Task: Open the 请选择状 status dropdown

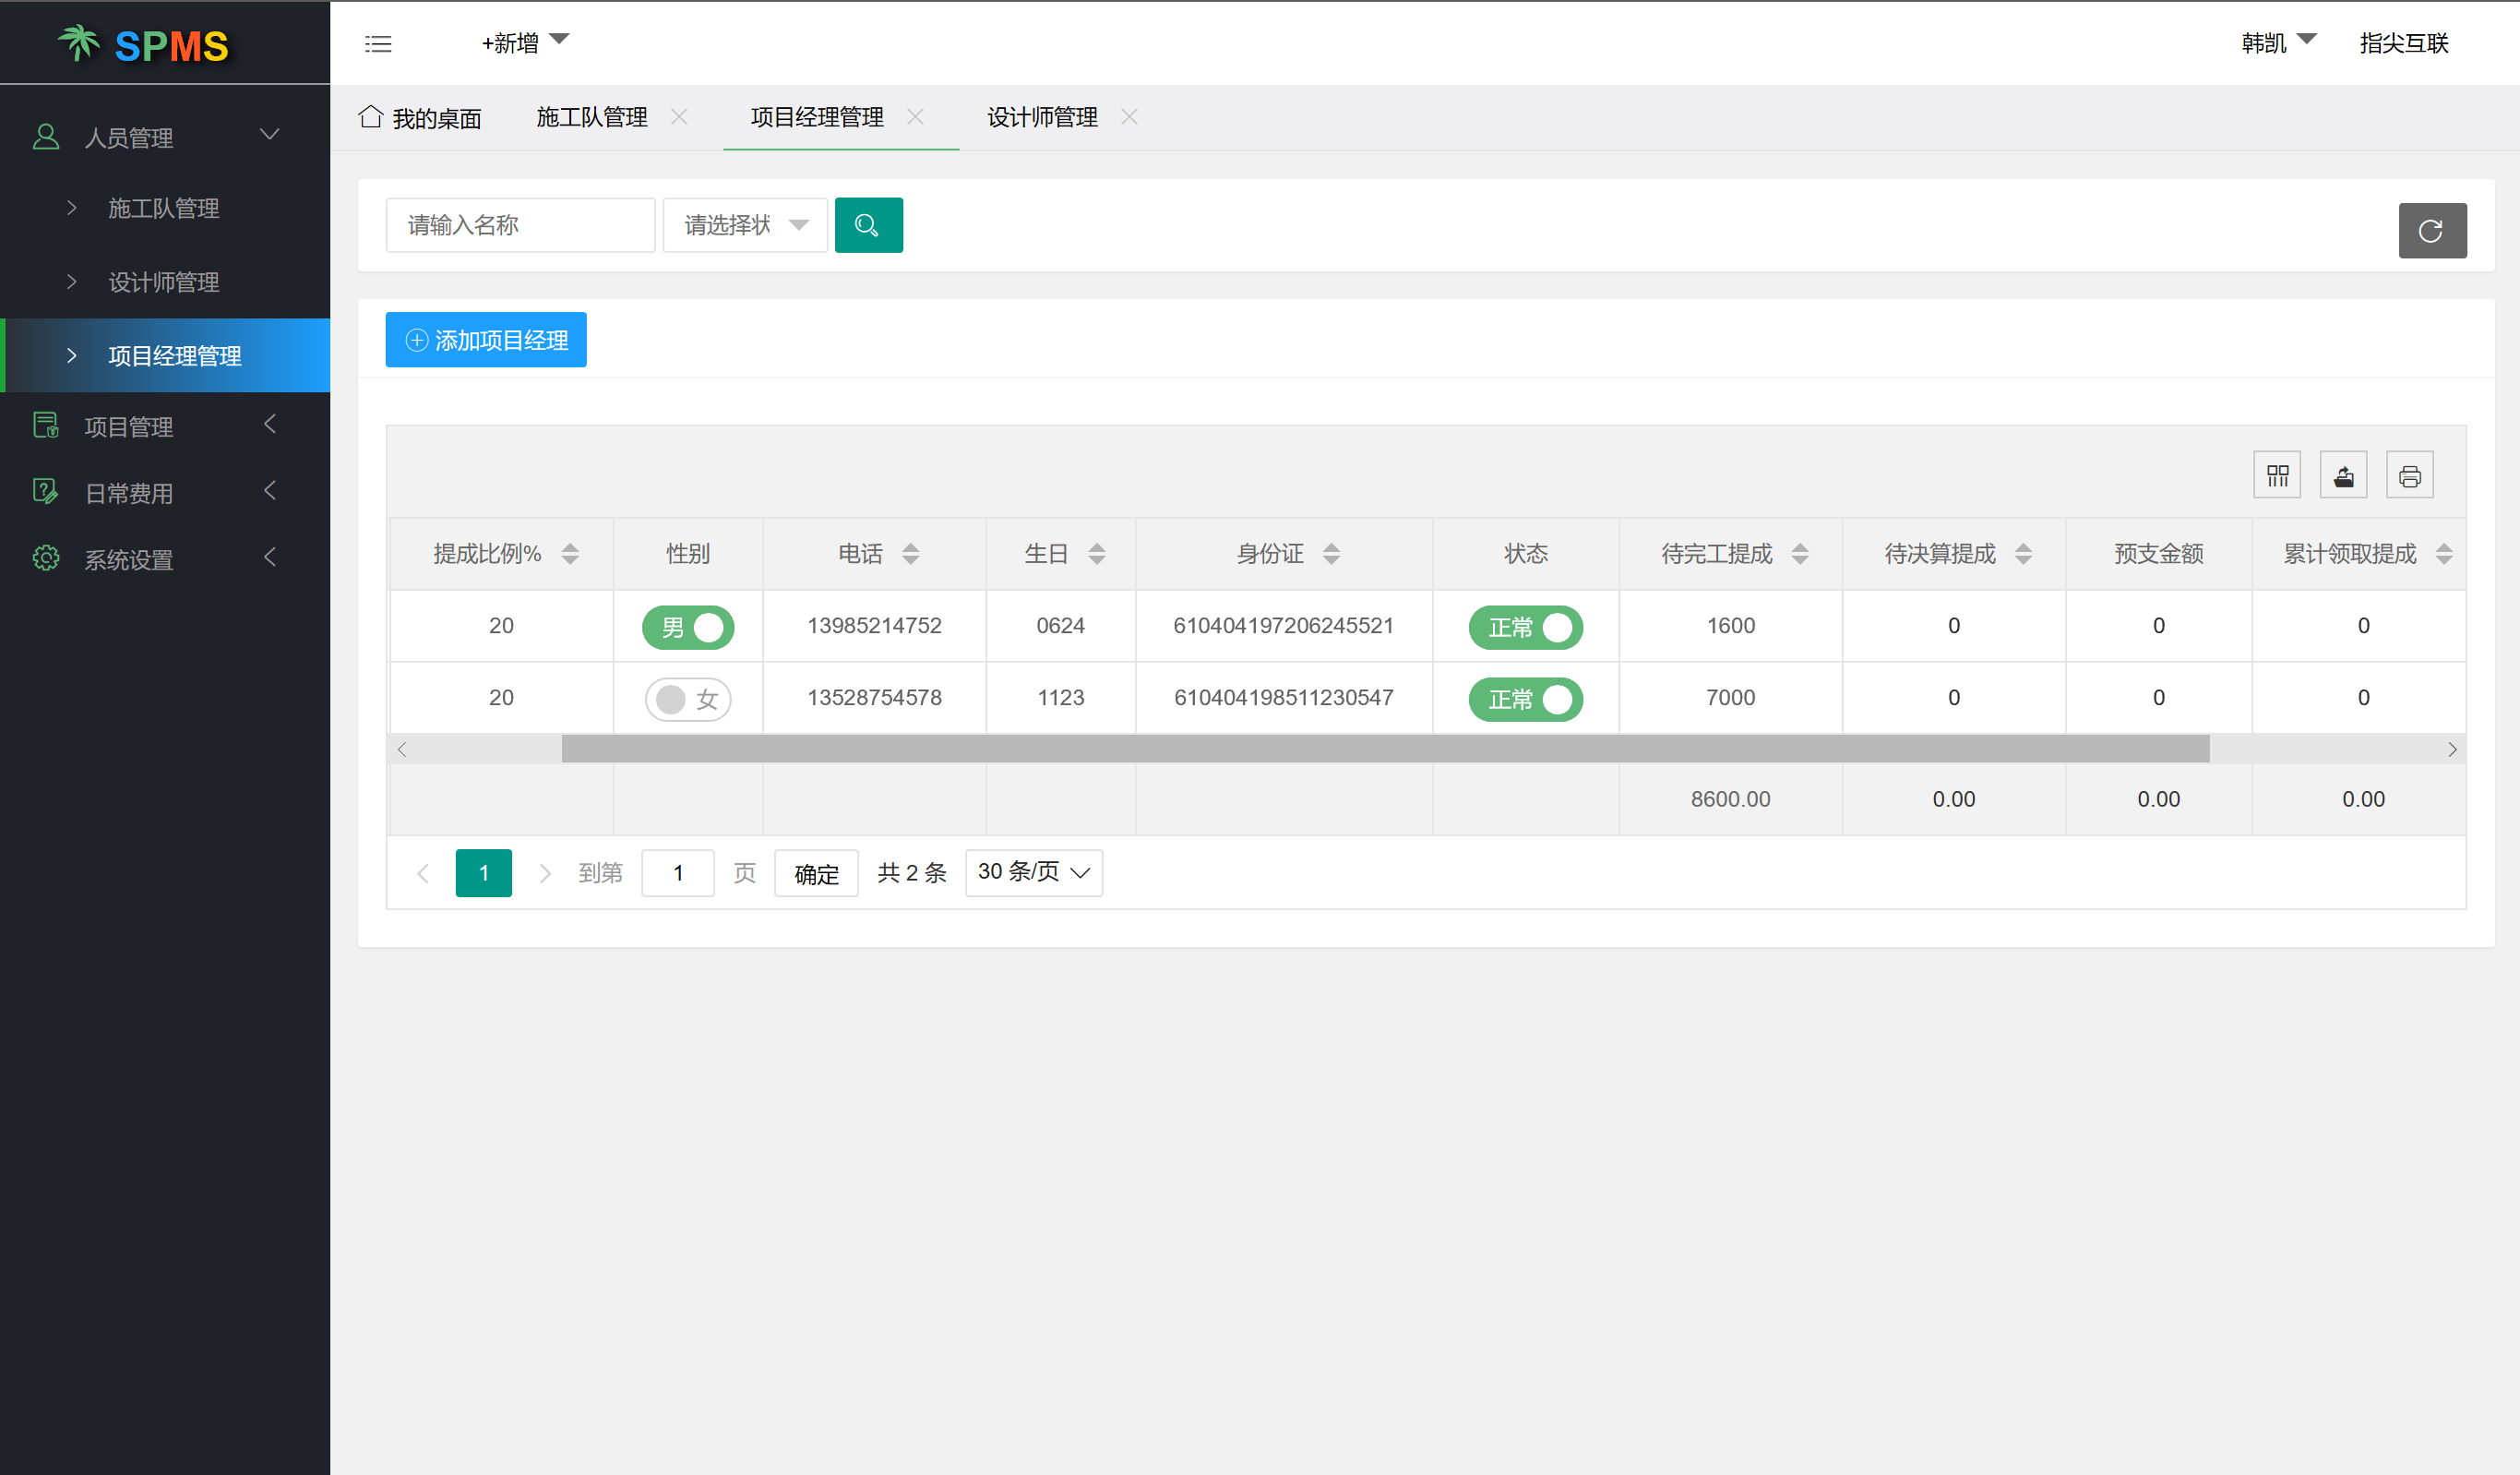Action: (745, 225)
